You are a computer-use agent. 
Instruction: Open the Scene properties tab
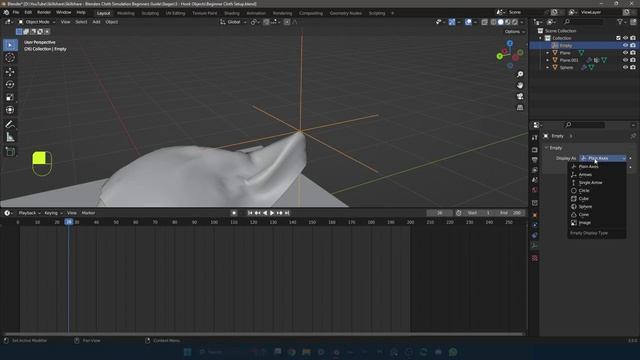tap(535, 180)
